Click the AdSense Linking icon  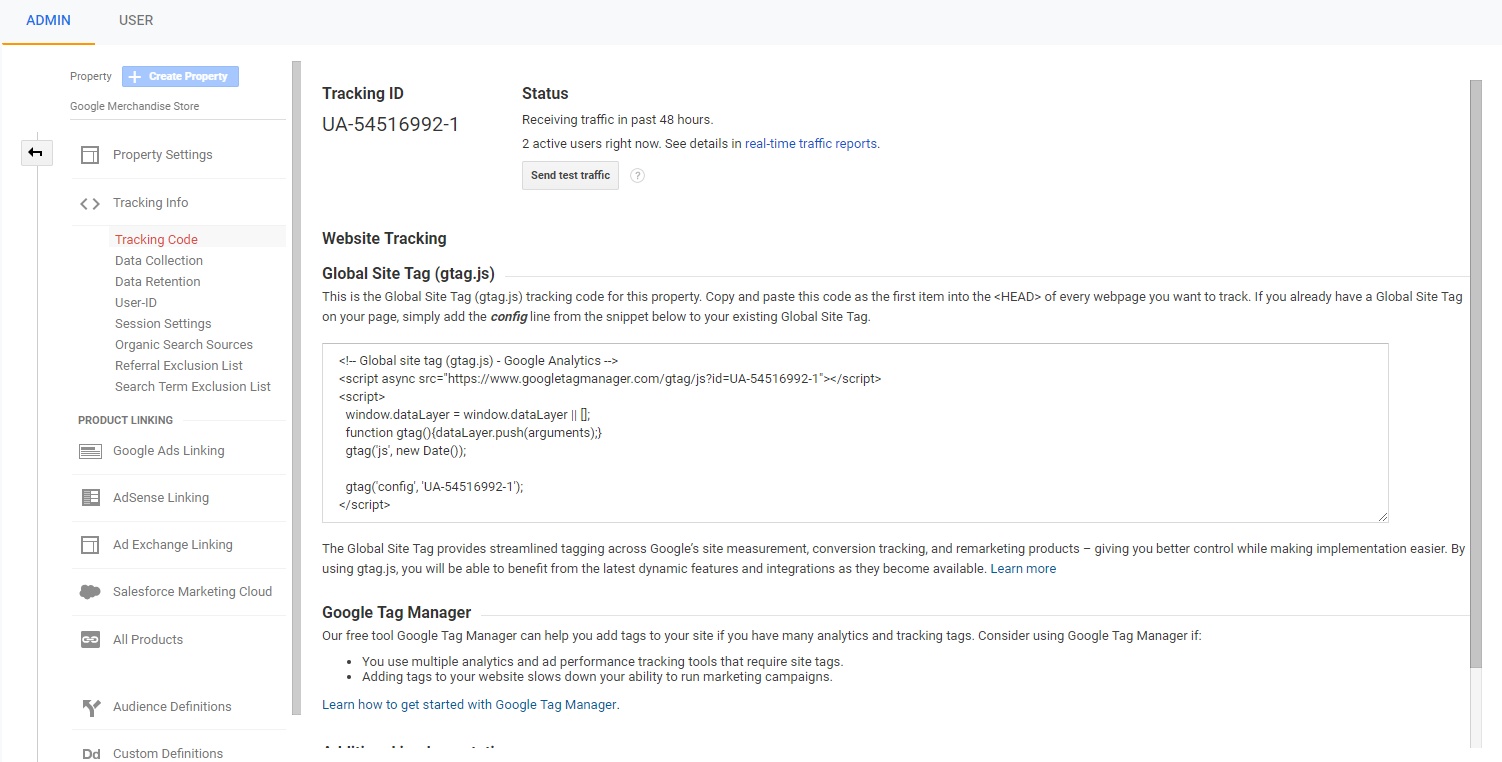pos(90,498)
